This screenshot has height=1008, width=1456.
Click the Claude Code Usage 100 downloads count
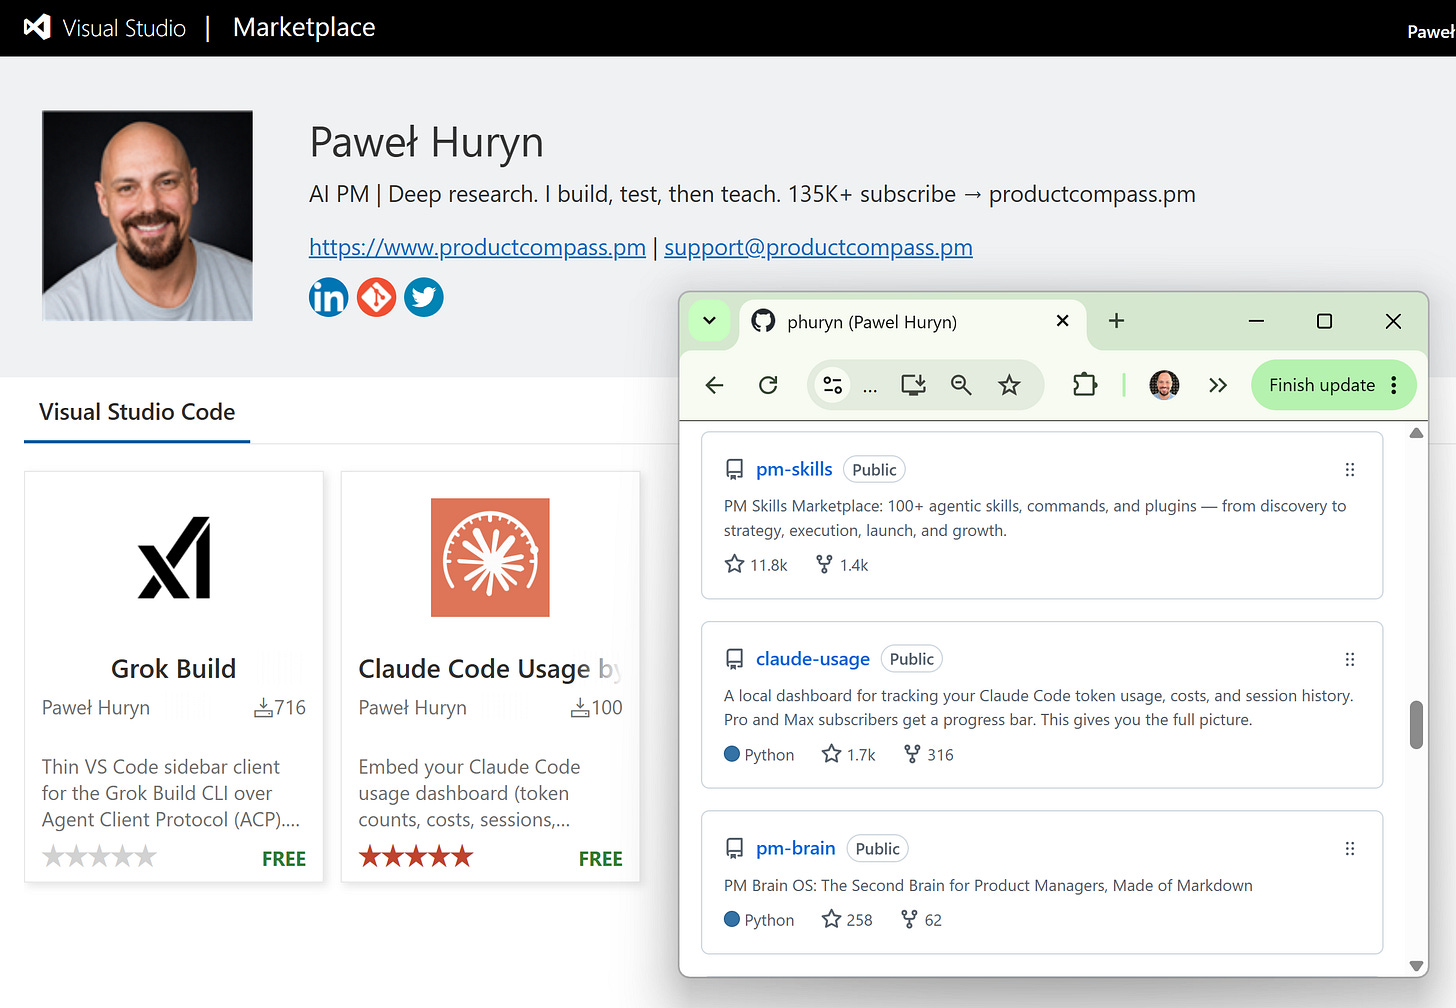(x=597, y=708)
